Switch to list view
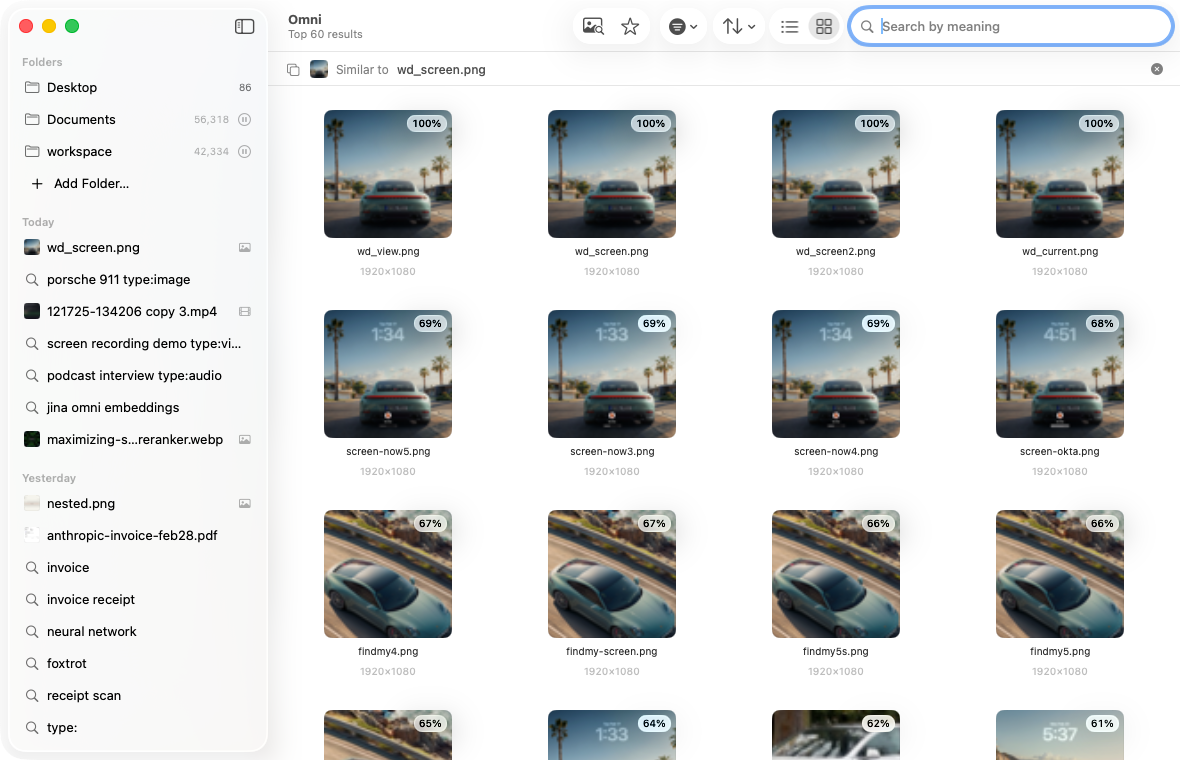This screenshot has width=1180, height=760. coord(789,26)
